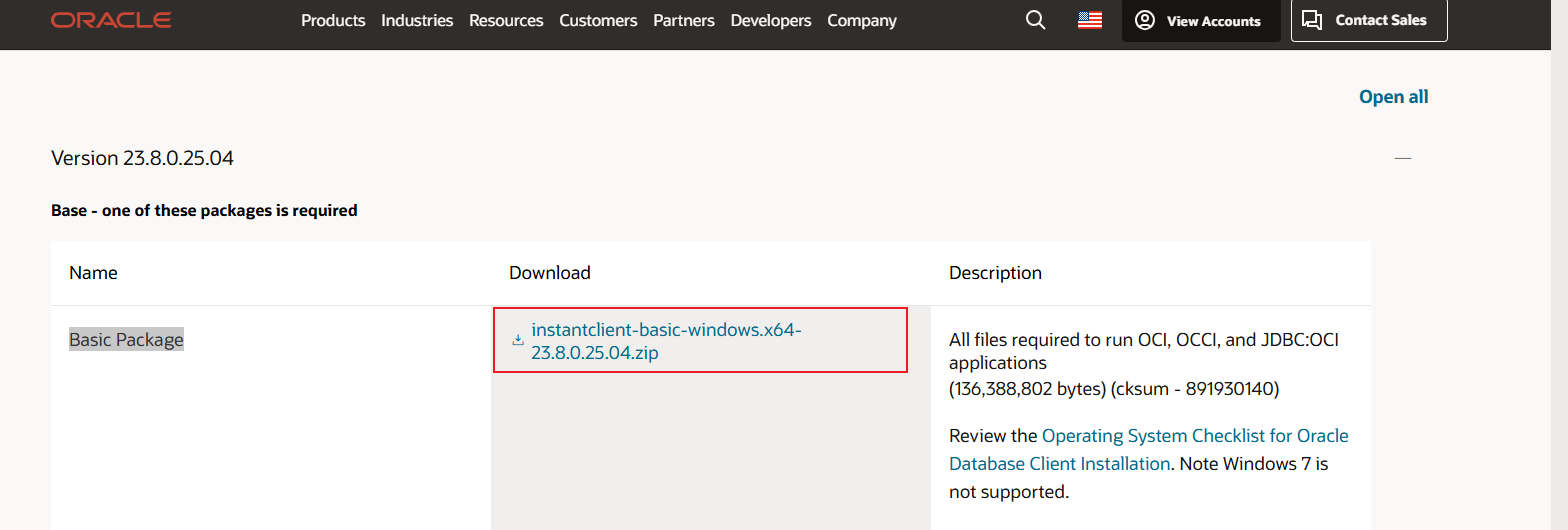Click the Description column header
Viewport: 1568px width, 530px height.
point(995,273)
